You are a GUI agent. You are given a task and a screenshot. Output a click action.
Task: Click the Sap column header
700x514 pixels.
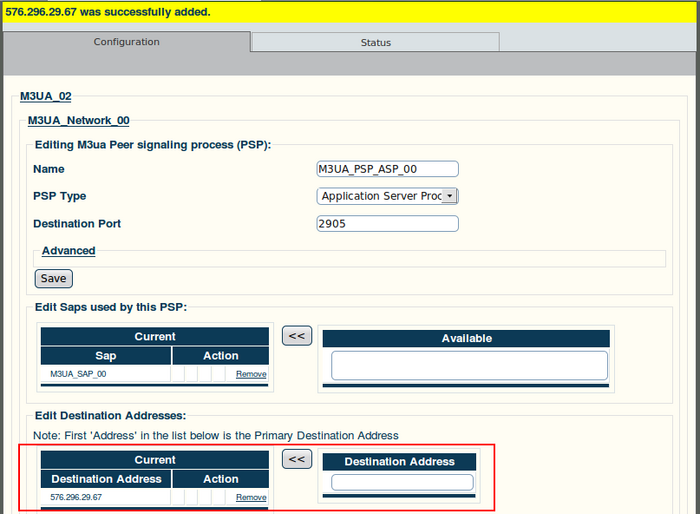(x=106, y=356)
